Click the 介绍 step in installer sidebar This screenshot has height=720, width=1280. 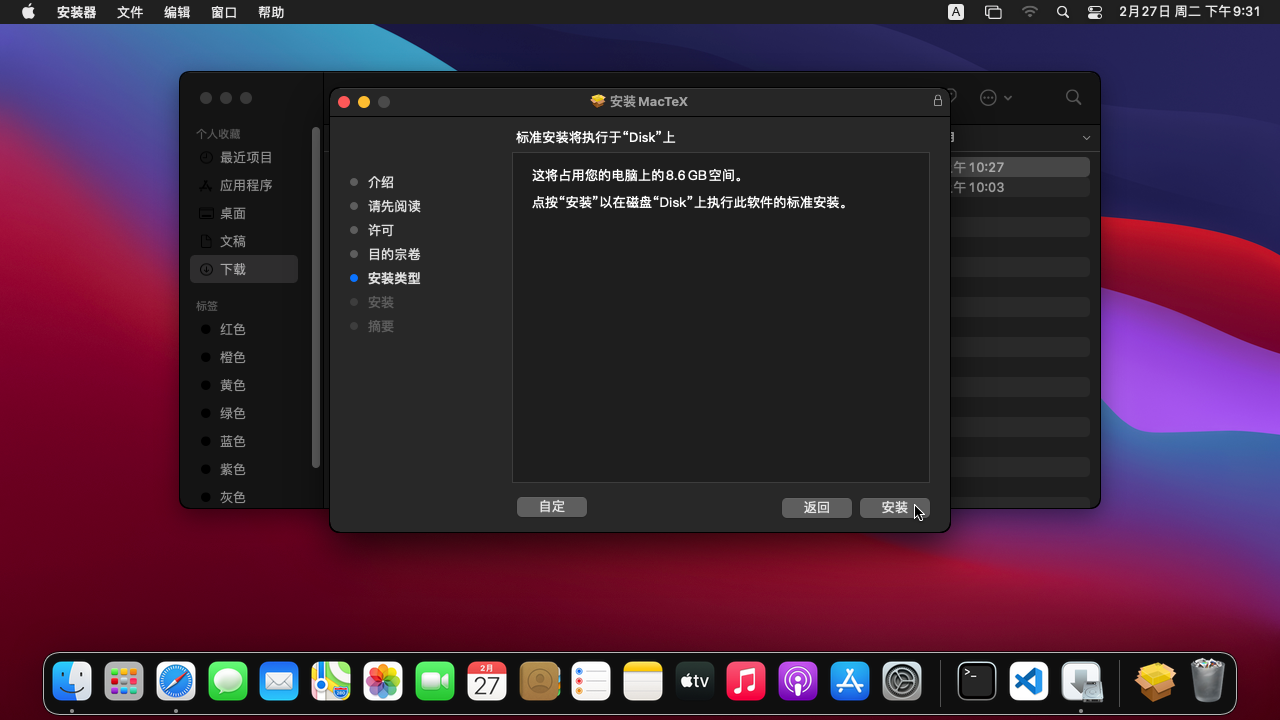[381, 182]
